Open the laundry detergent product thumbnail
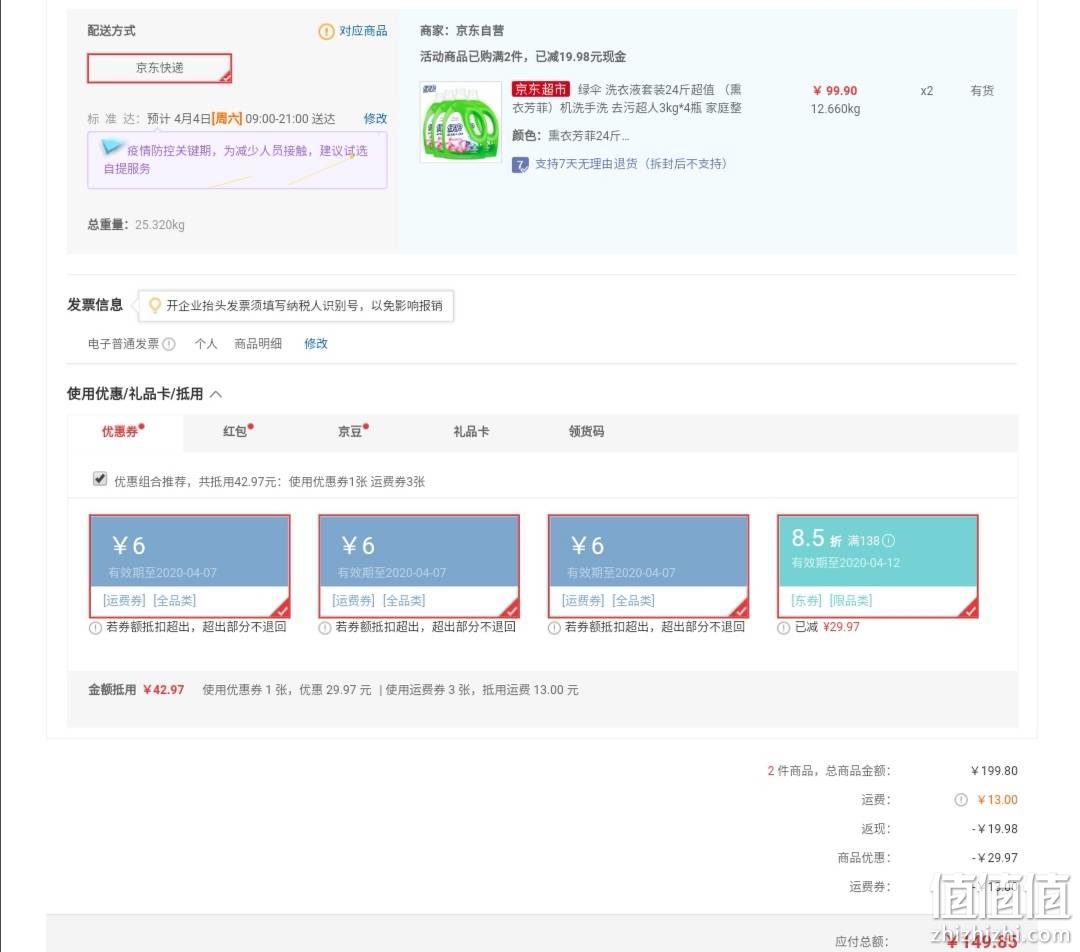Image resolution: width=1080 pixels, height=952 pixels. pos(461,122)
